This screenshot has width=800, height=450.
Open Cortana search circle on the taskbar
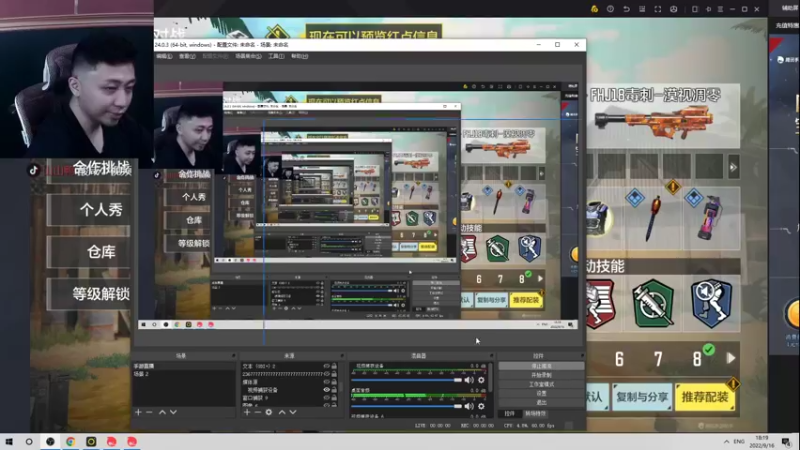point(29,441)
